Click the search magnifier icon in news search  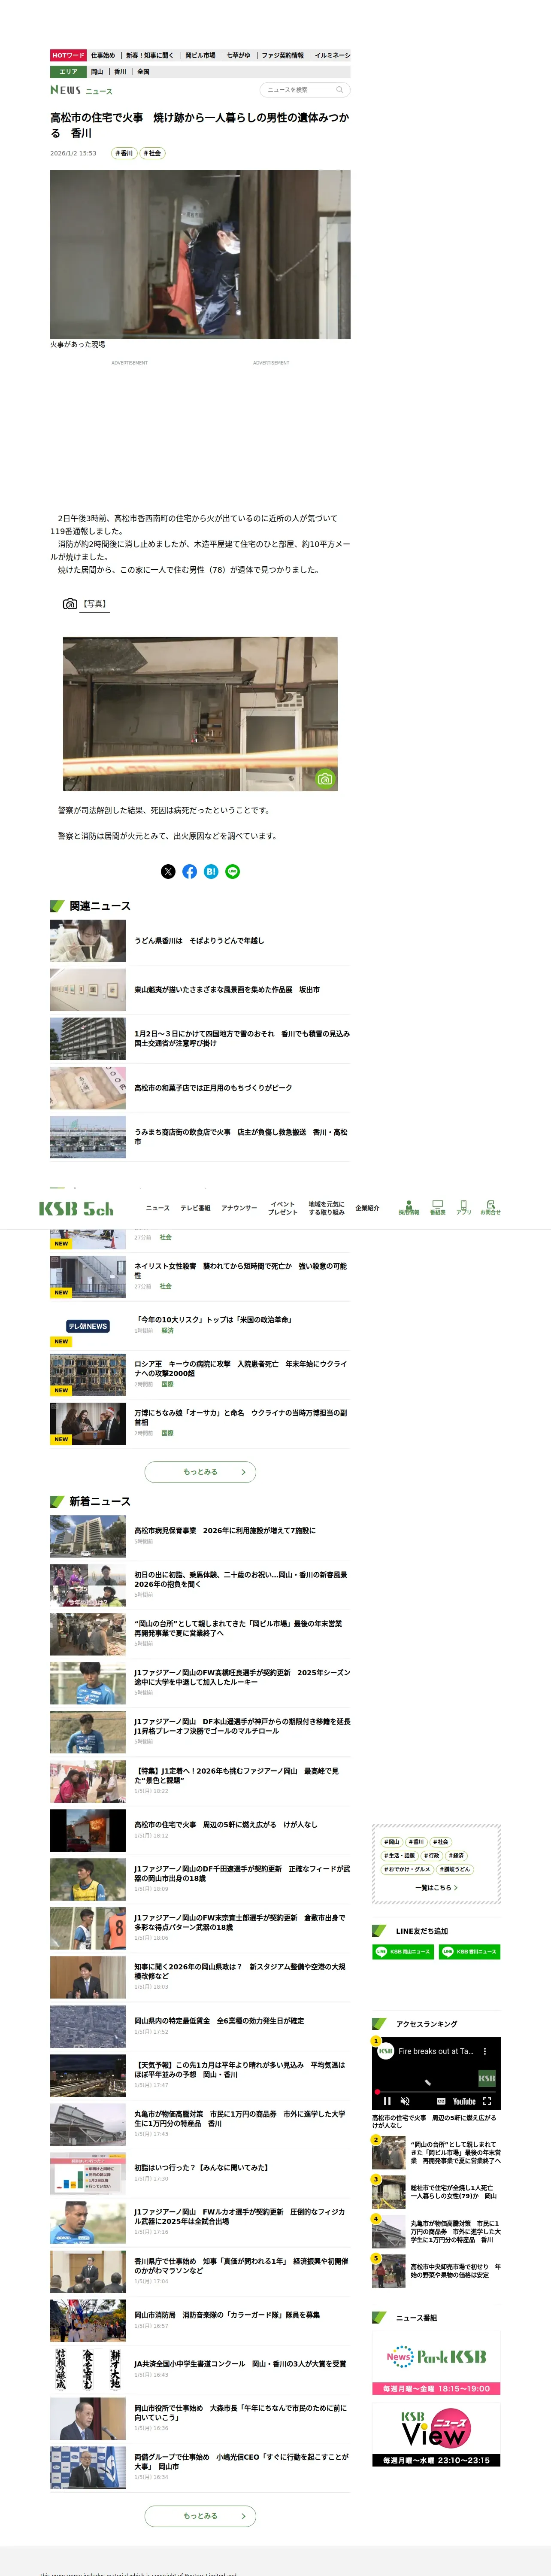[339, 90]
